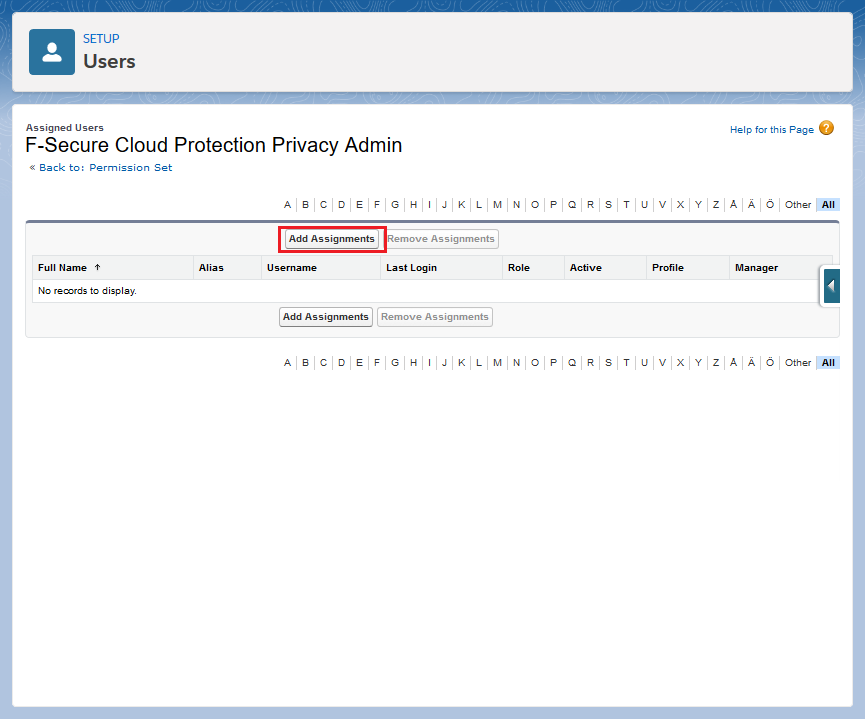Filter by letter Q in top alphabet bar
This screenshot has width=865, height=719.
tap(572, 205)
